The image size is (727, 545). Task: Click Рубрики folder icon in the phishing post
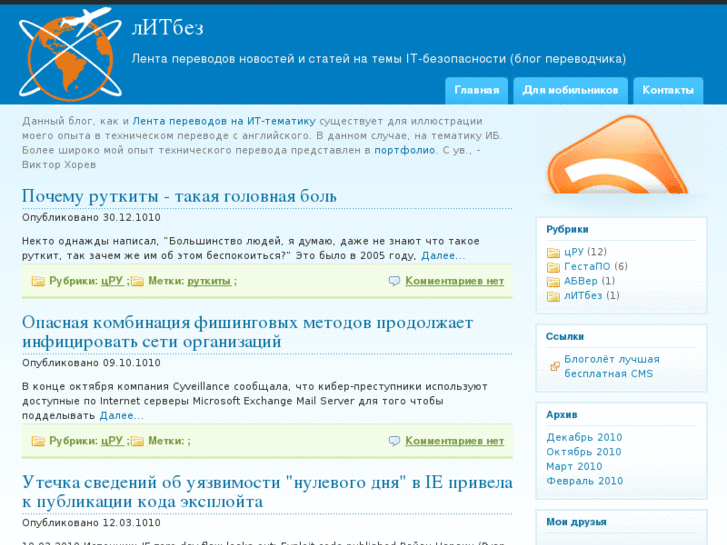click(x=38, y=441)
